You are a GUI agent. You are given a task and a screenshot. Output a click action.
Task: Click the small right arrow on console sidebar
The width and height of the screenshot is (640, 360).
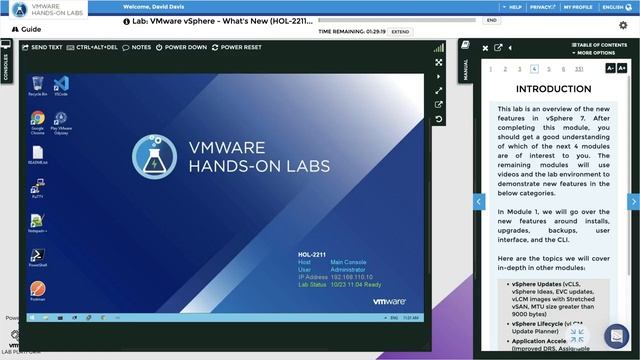[439, 77]
